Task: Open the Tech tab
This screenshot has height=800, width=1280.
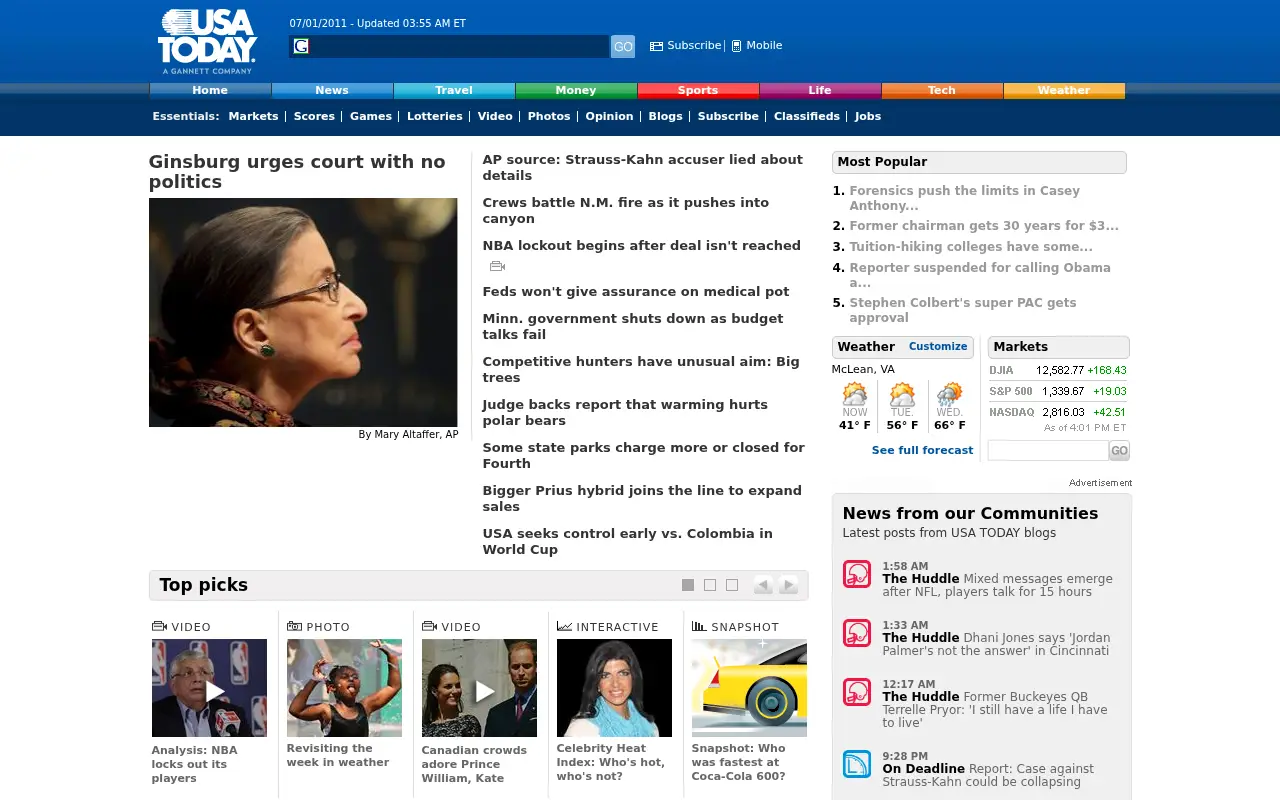Action: click(942, 91)
